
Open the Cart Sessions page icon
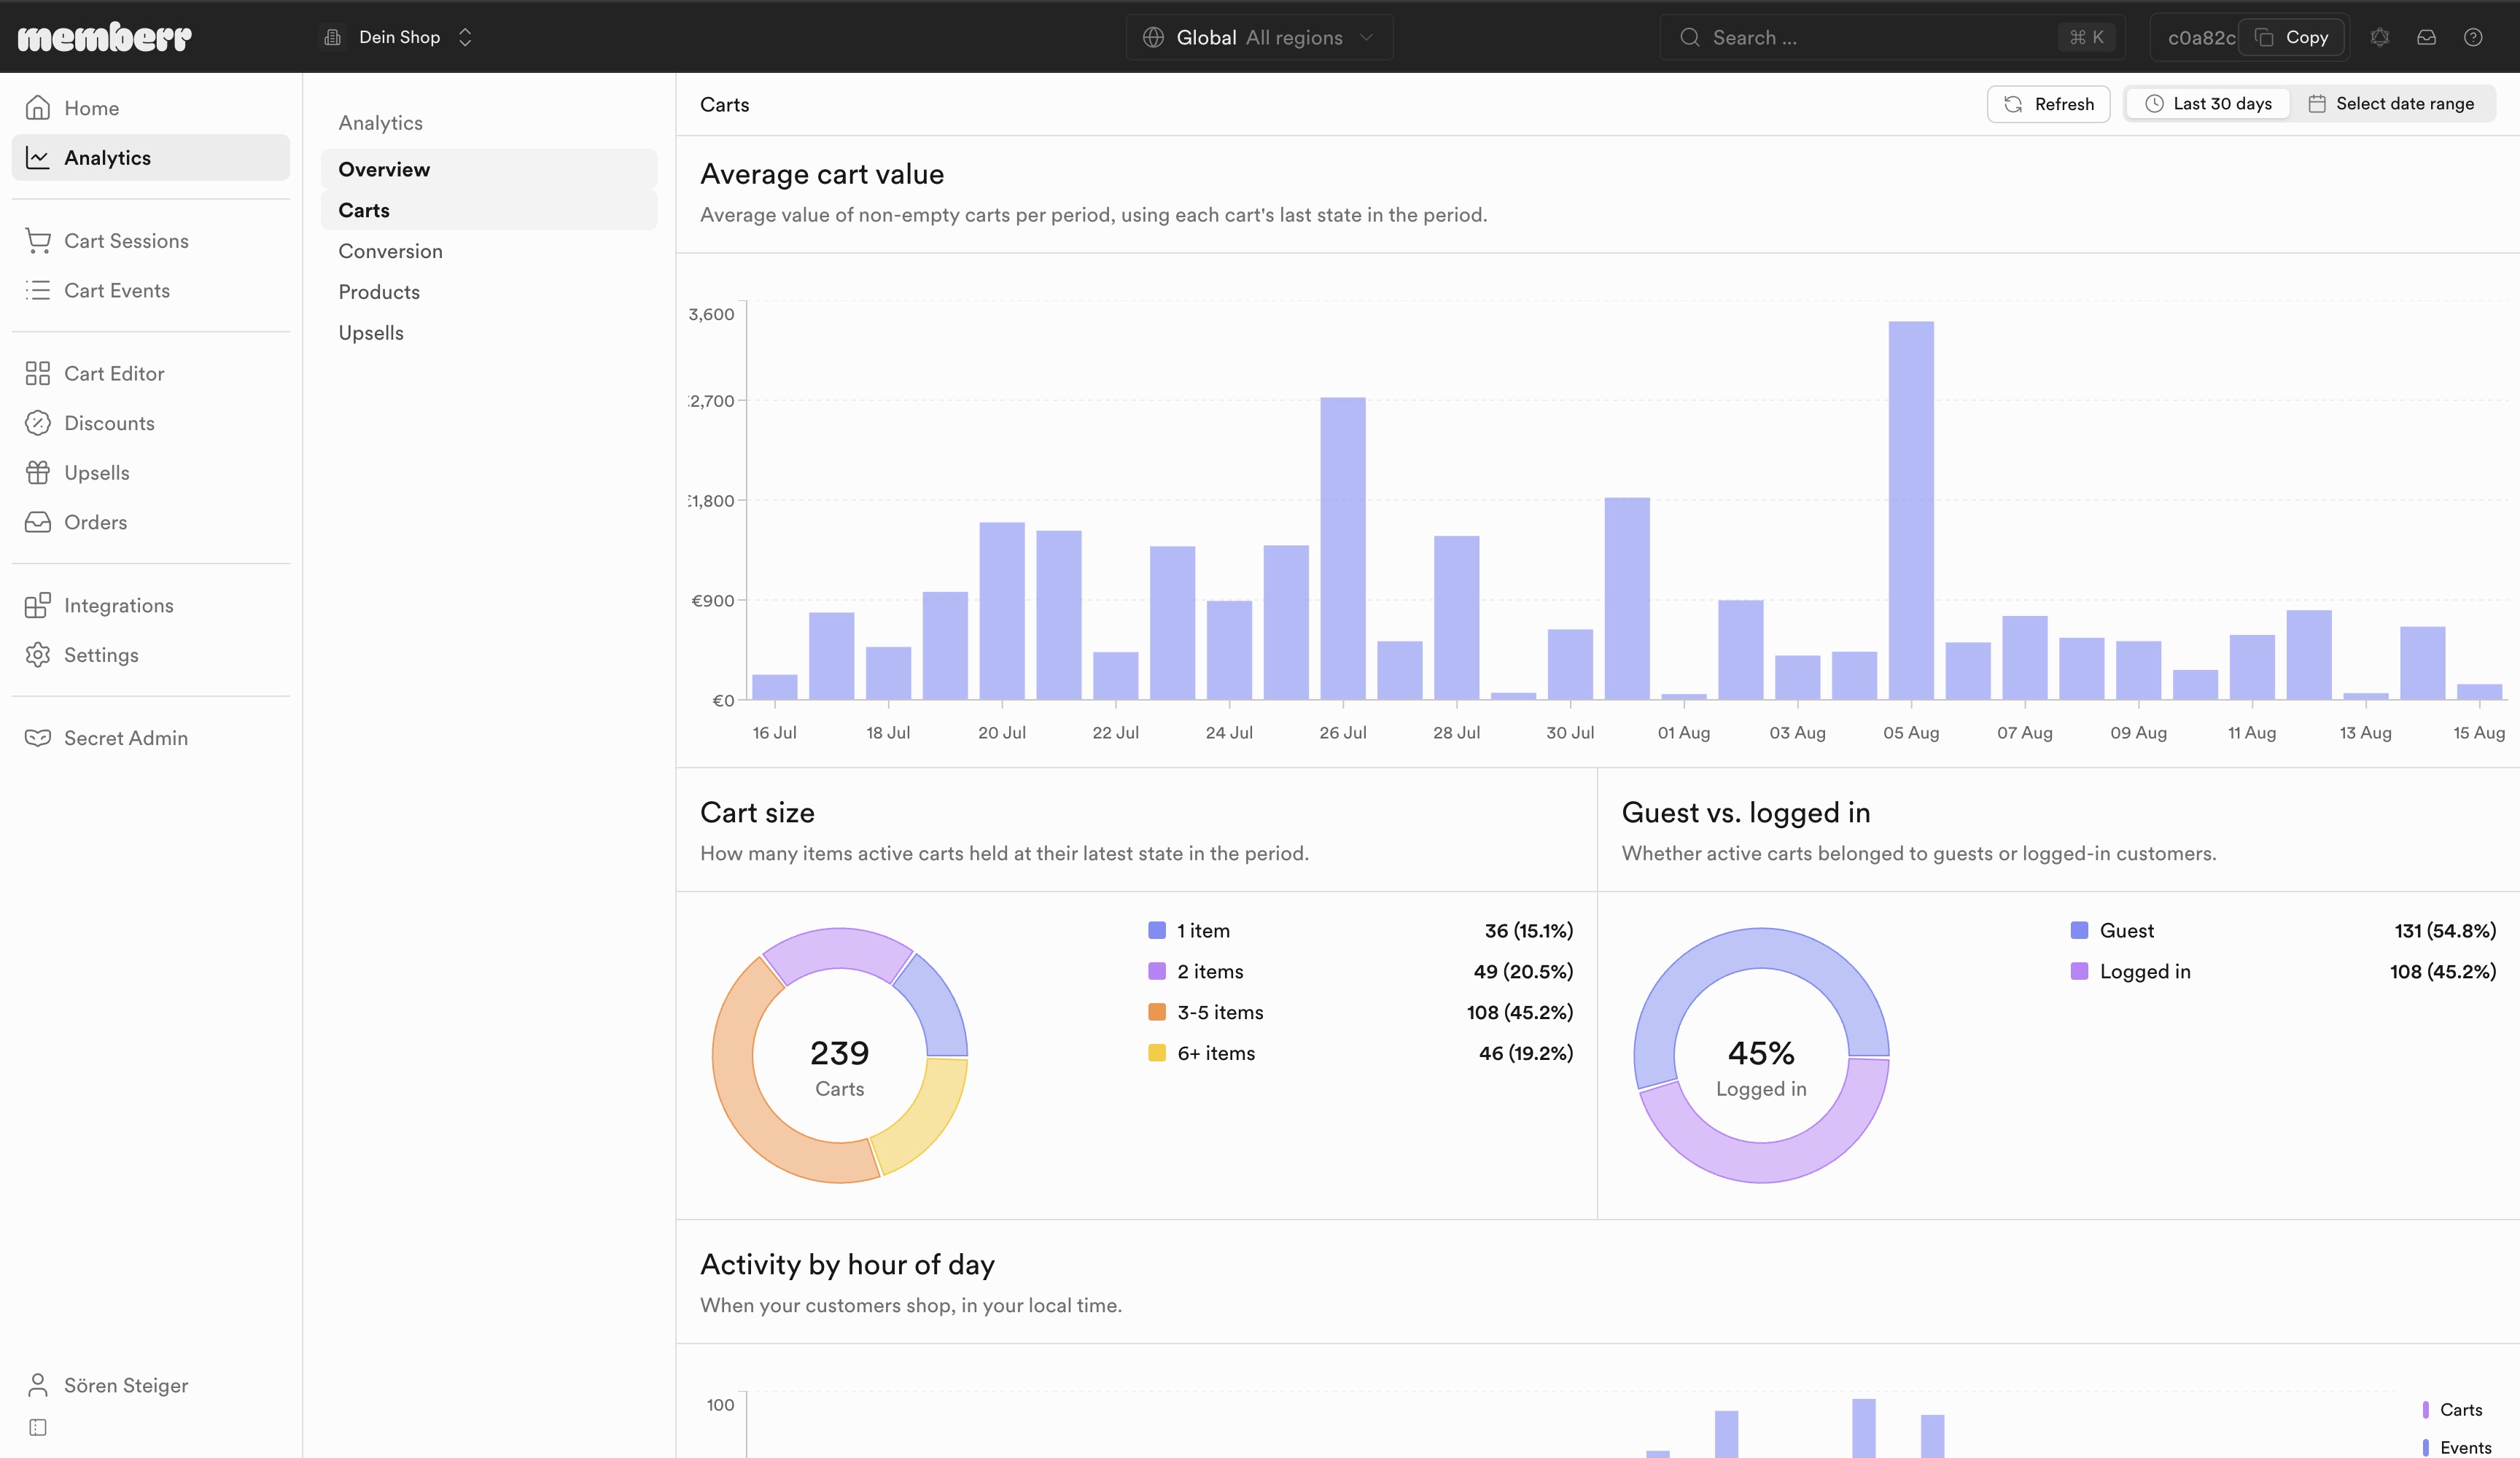click(x=38, y=241)
